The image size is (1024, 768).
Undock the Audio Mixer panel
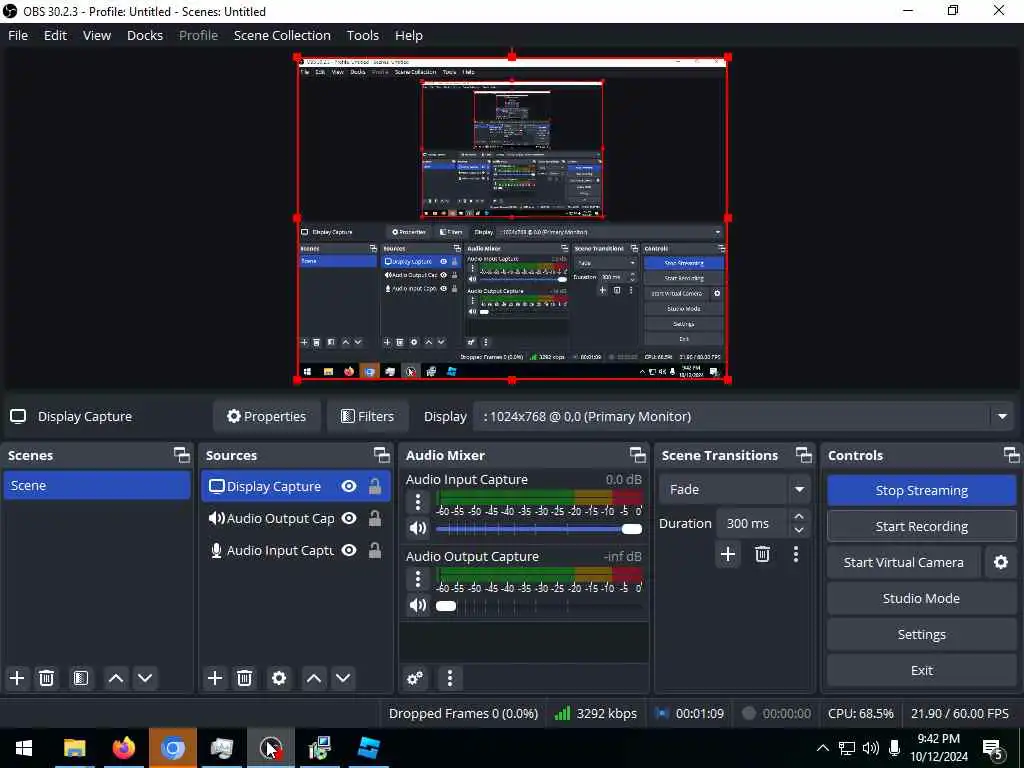pyautogui.click(x=637, y=455)
